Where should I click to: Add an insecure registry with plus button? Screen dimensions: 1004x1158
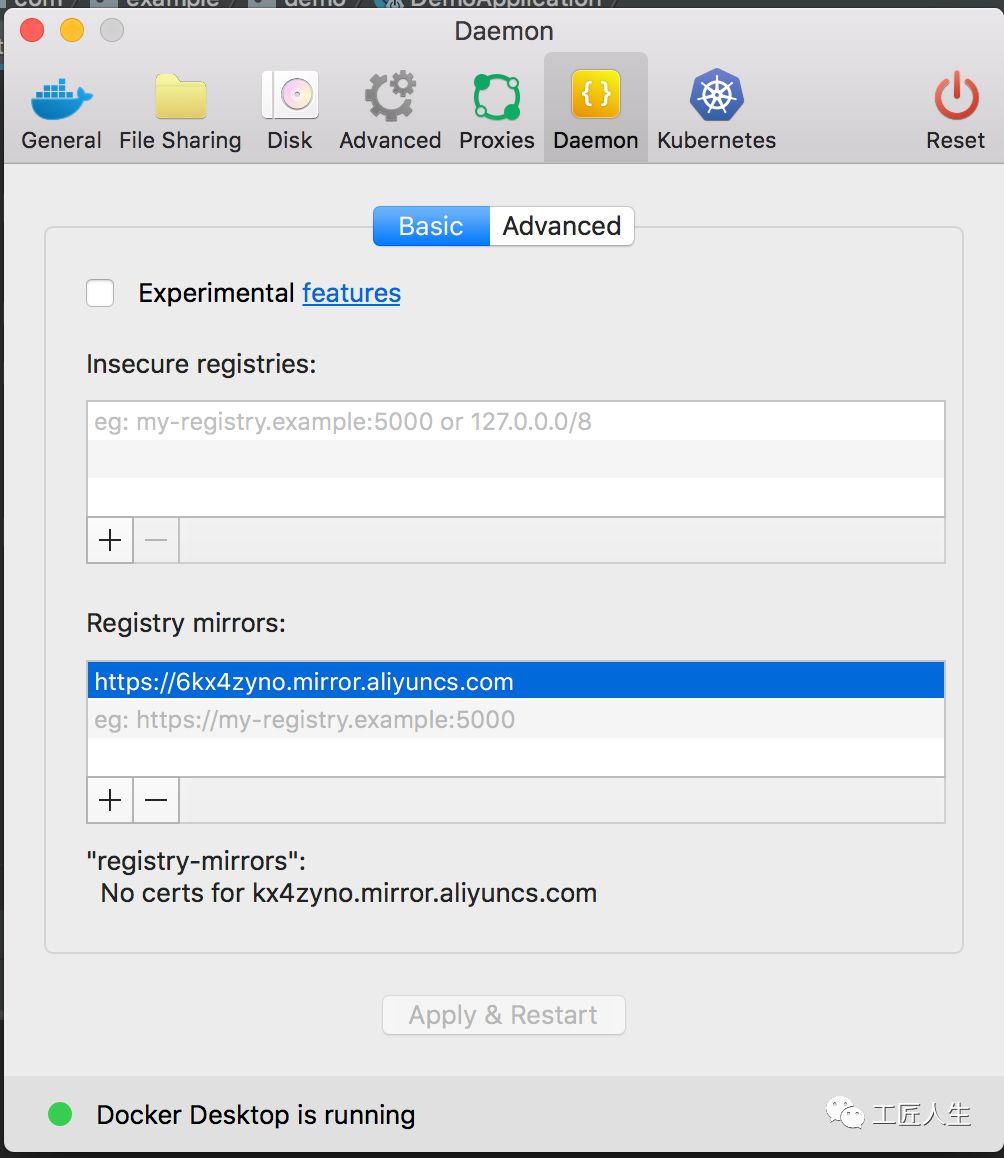[110, 540]
